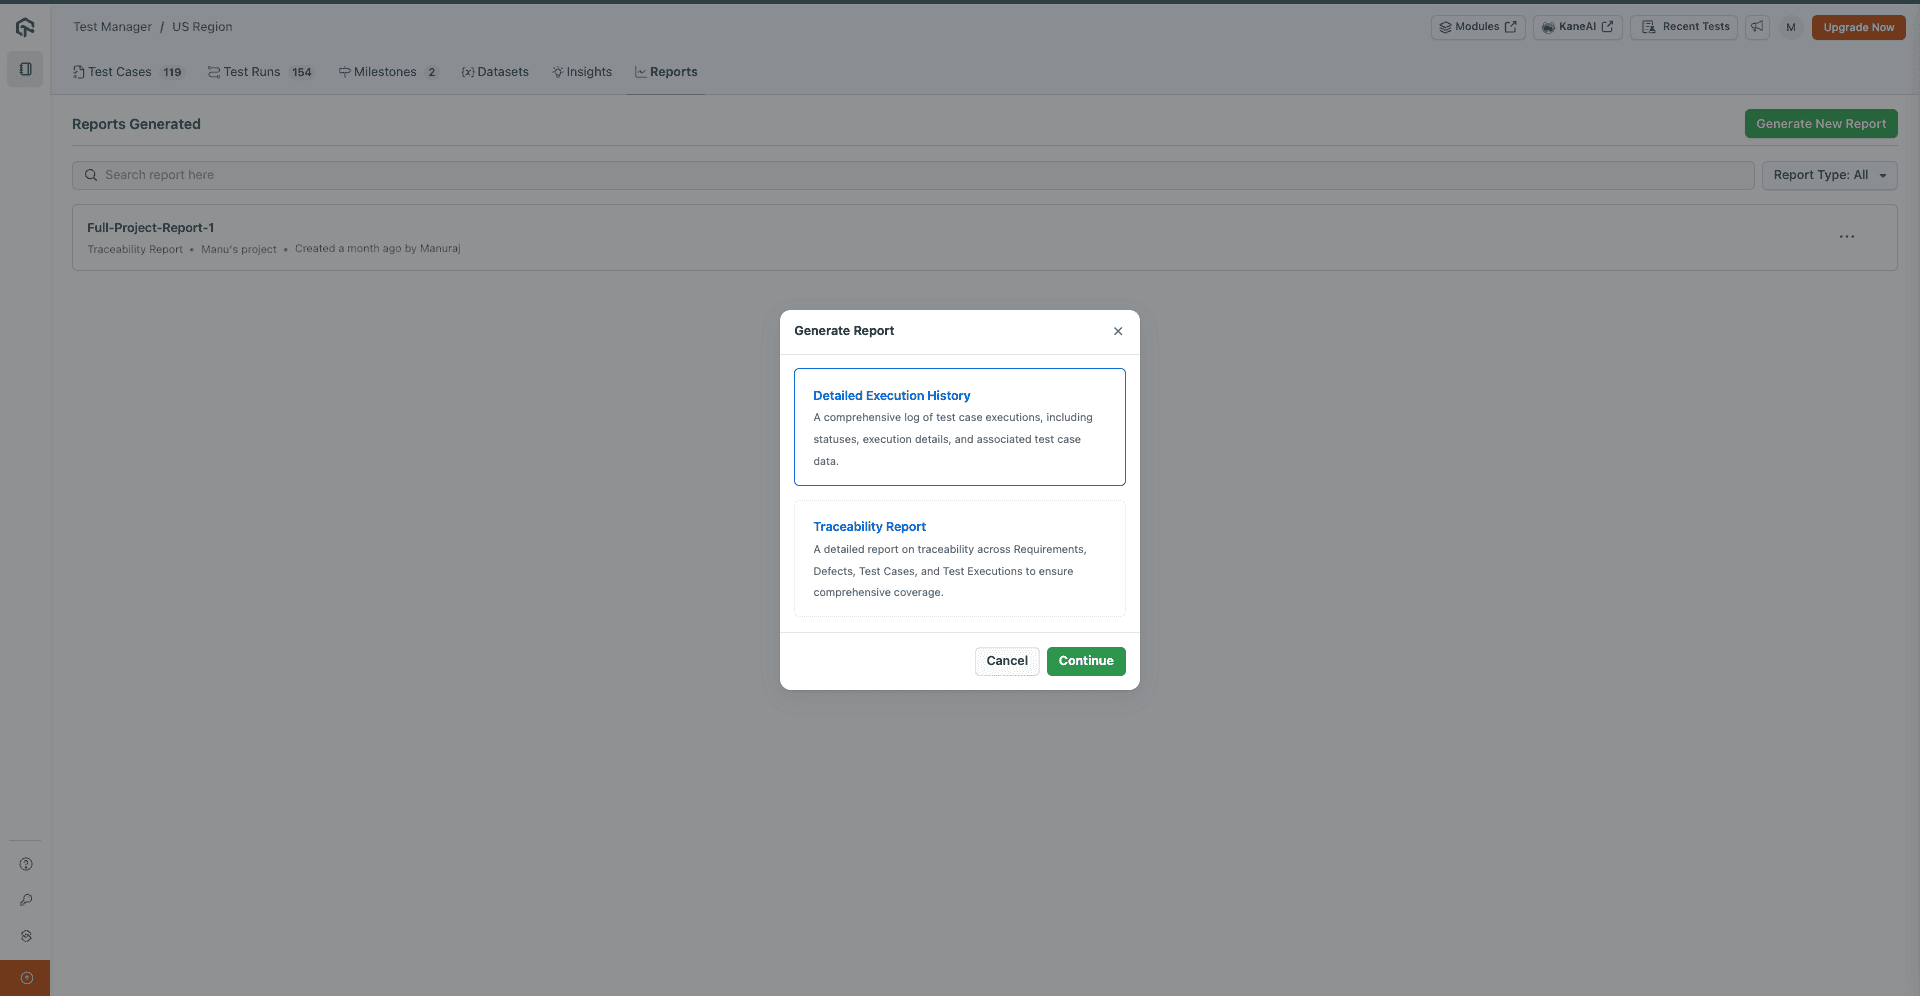The image size is (1920, 996).
Task: Open the Milestones tab
Action: pyautogui.click(x=385, y=71)
